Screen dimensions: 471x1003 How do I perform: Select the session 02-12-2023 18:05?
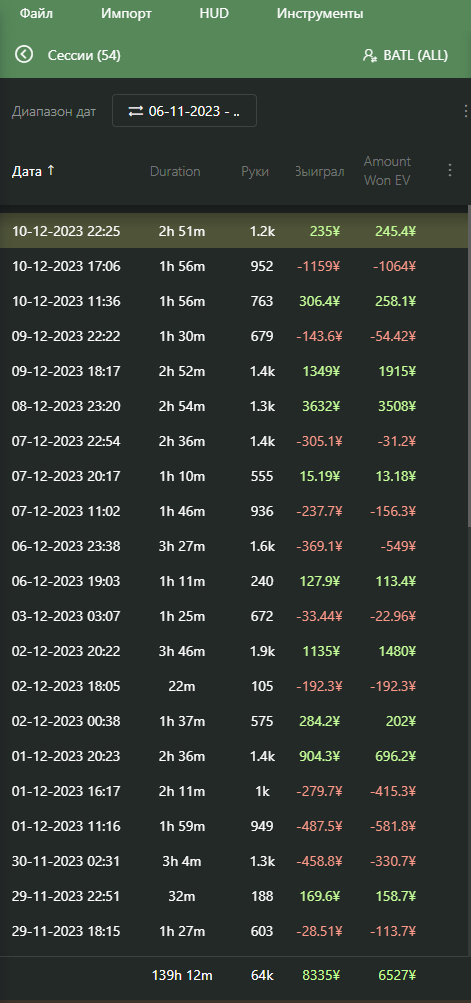click(x=234, y=686)
